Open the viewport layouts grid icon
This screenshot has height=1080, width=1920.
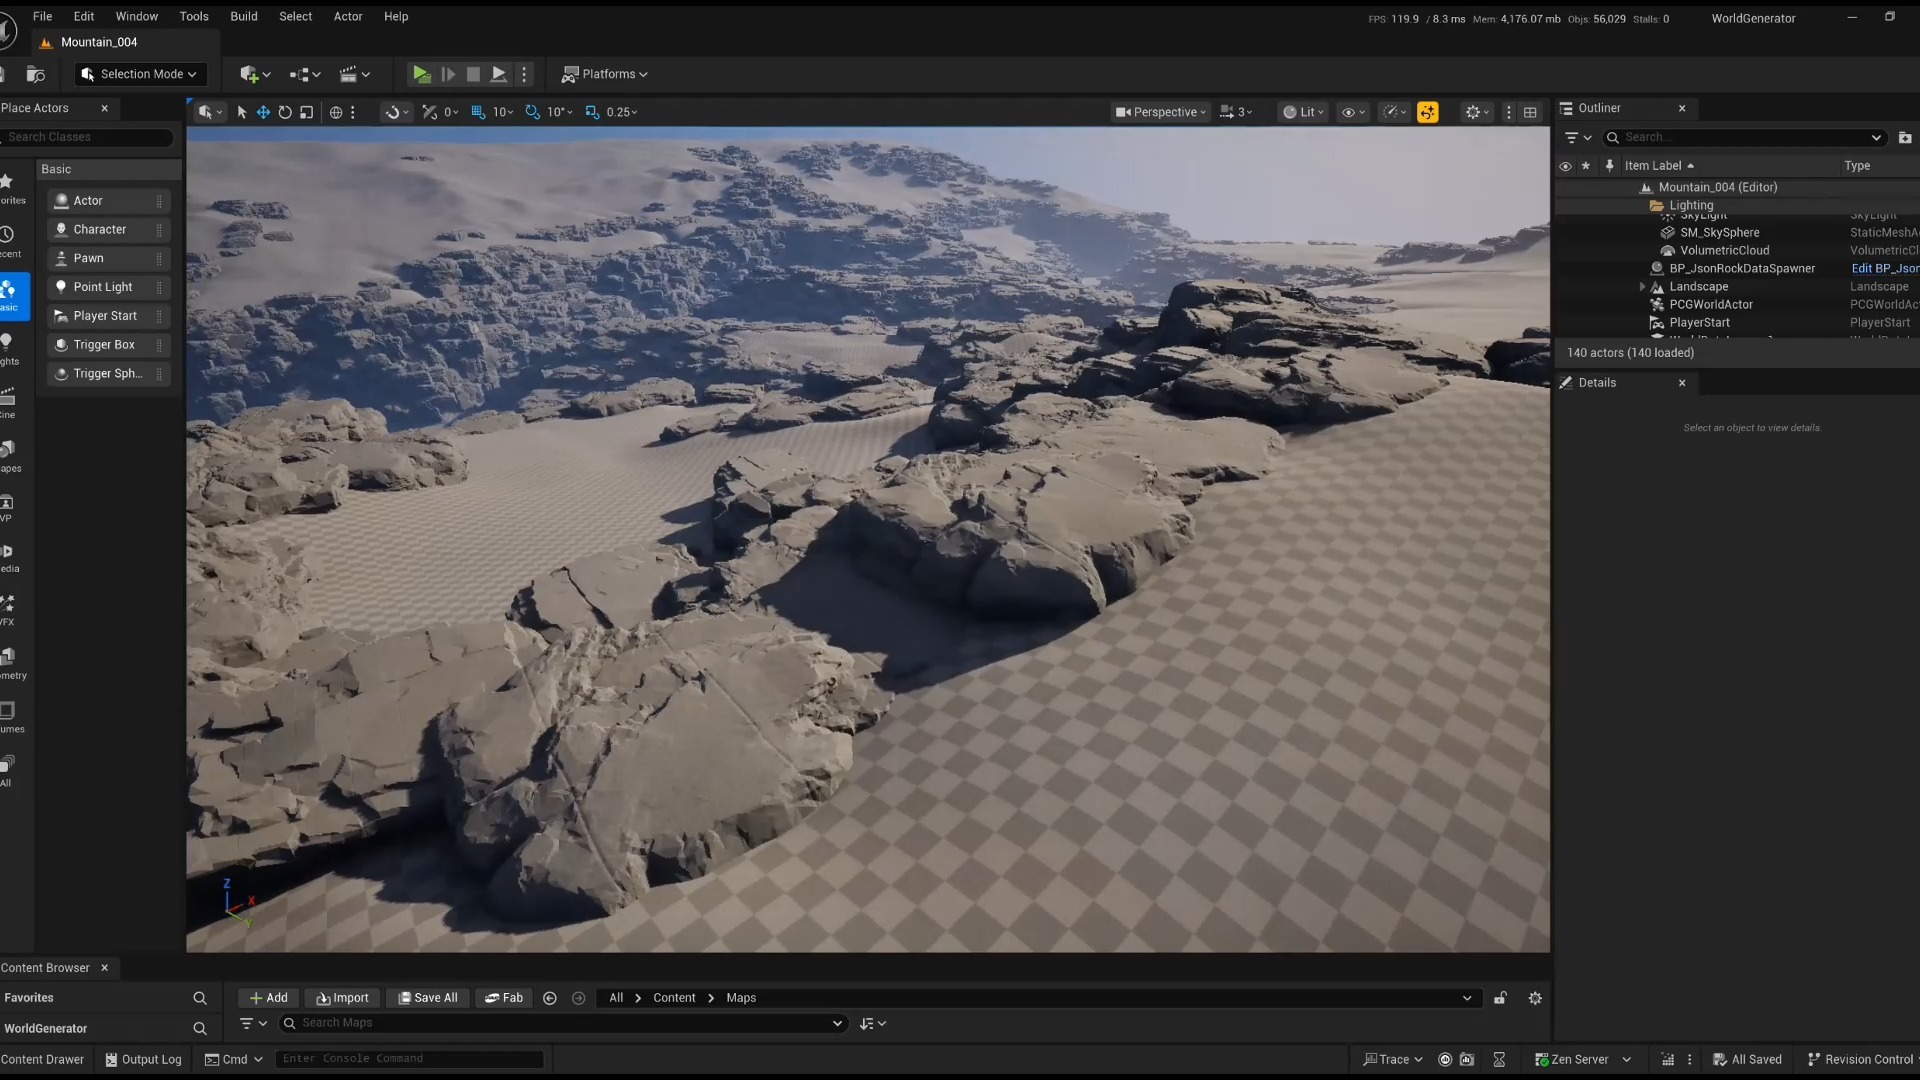(1530, 112)
